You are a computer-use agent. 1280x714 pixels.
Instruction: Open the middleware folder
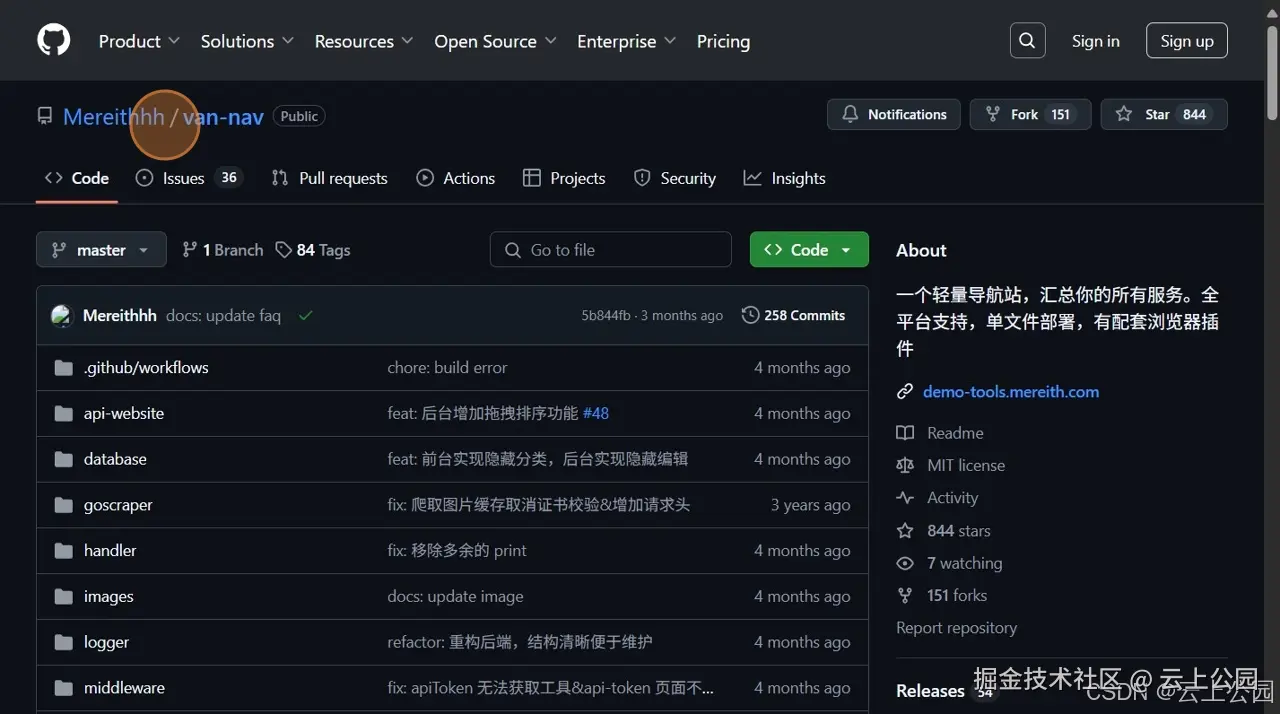(124, 689)
